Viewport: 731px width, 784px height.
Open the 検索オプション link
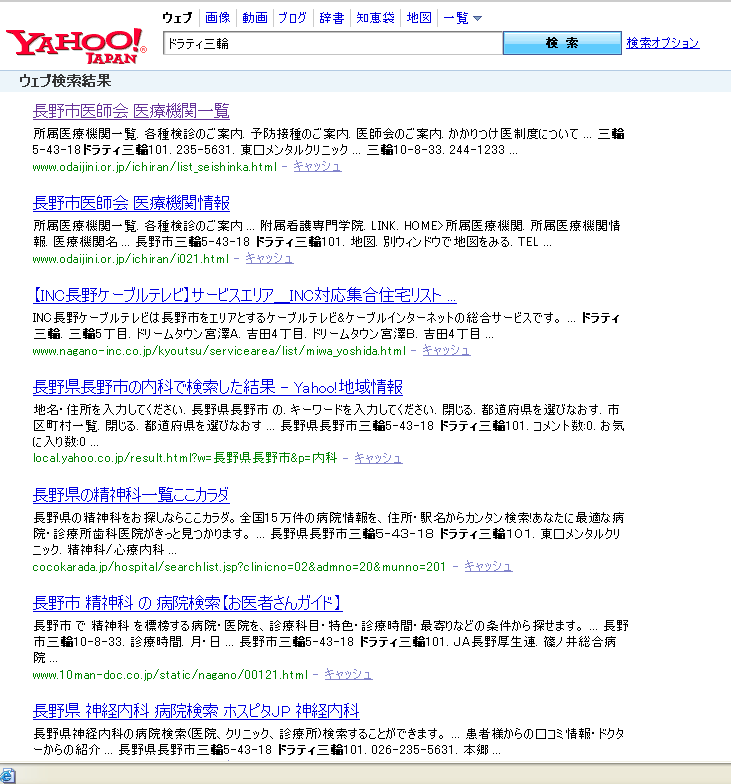tap(662, 43)
